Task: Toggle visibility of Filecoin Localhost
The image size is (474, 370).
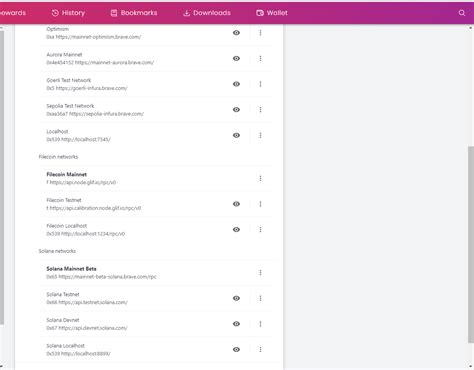Action: point(236,230)
